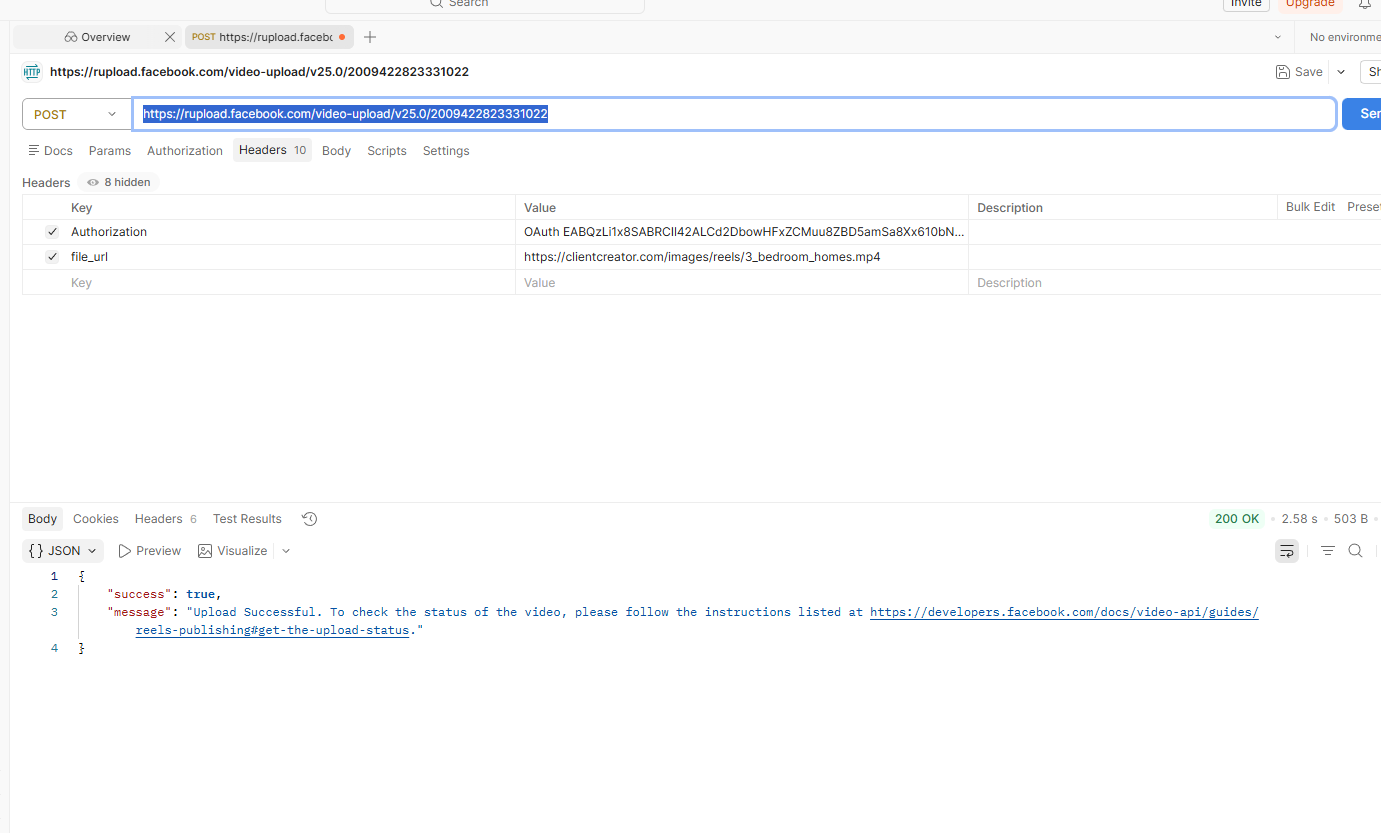Open the POST method dropdown
The image size is (1381, 833).
[x=76, y=115]
